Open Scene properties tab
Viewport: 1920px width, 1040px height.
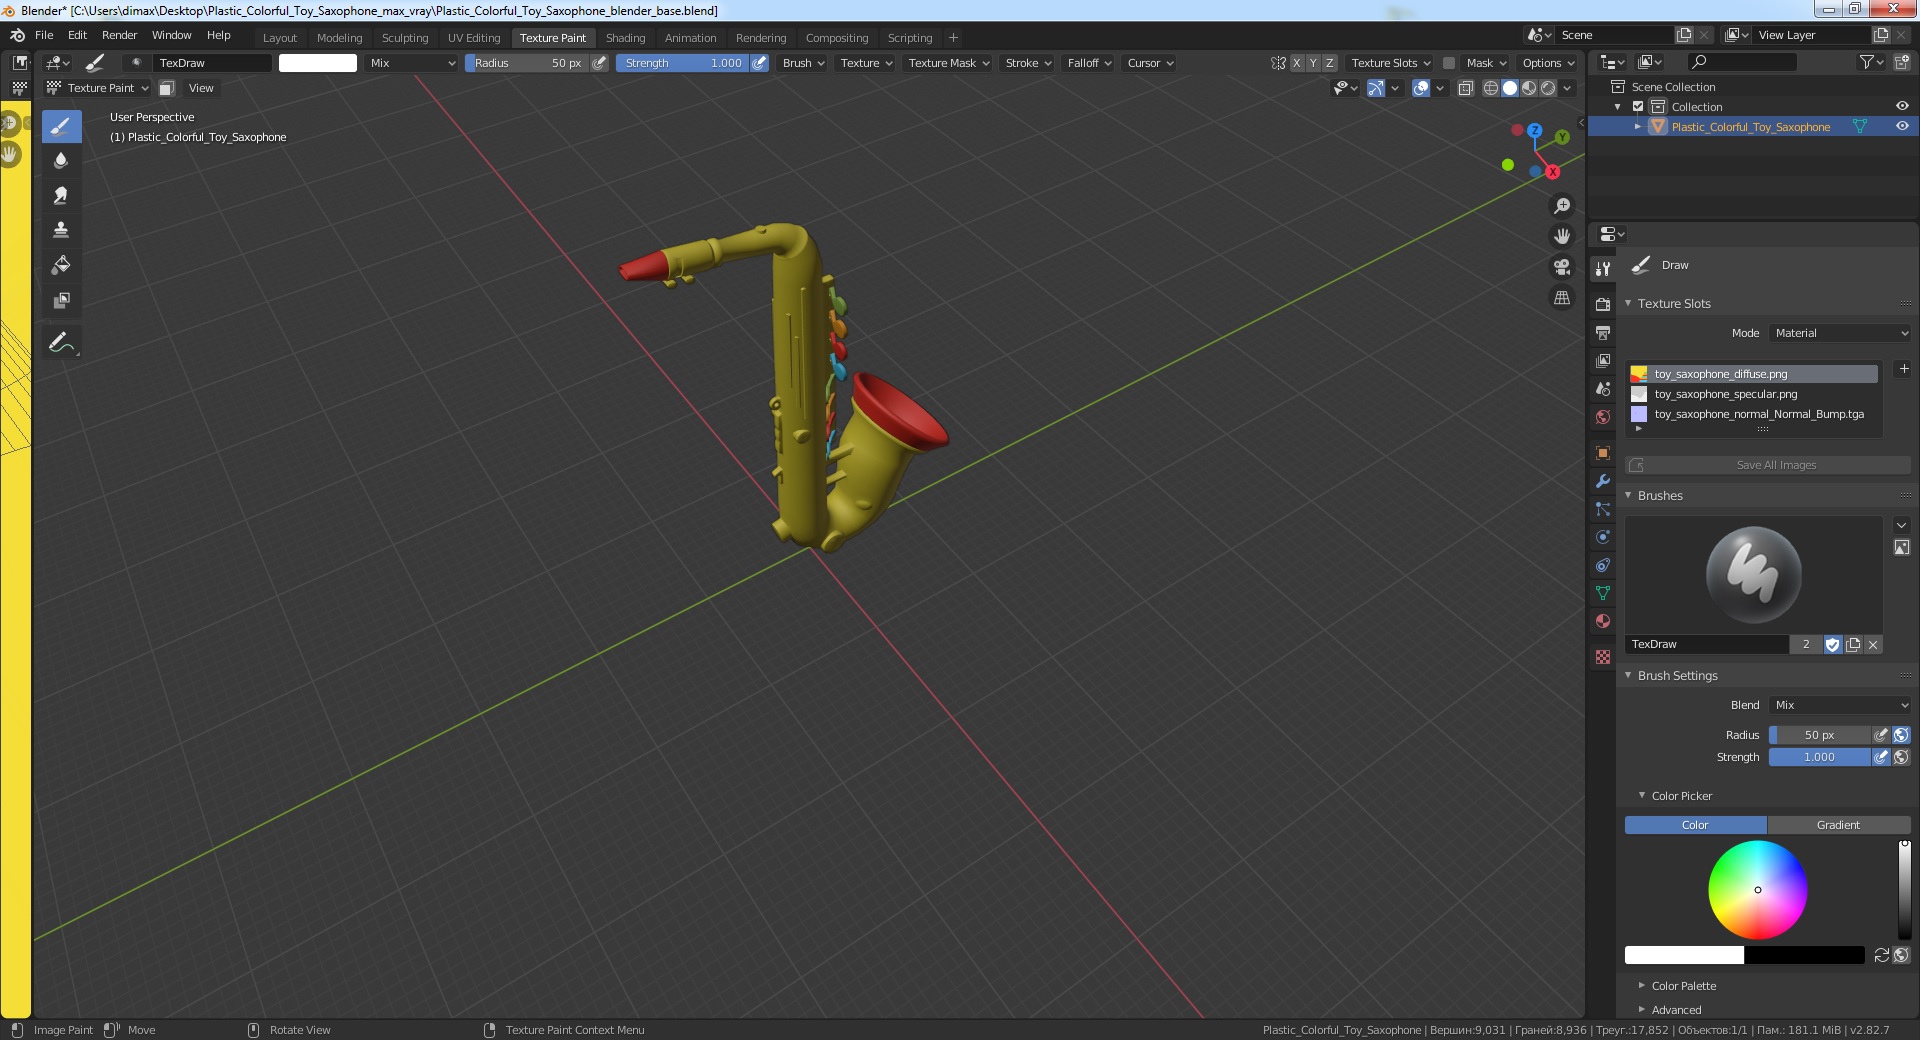point(1603,388)
